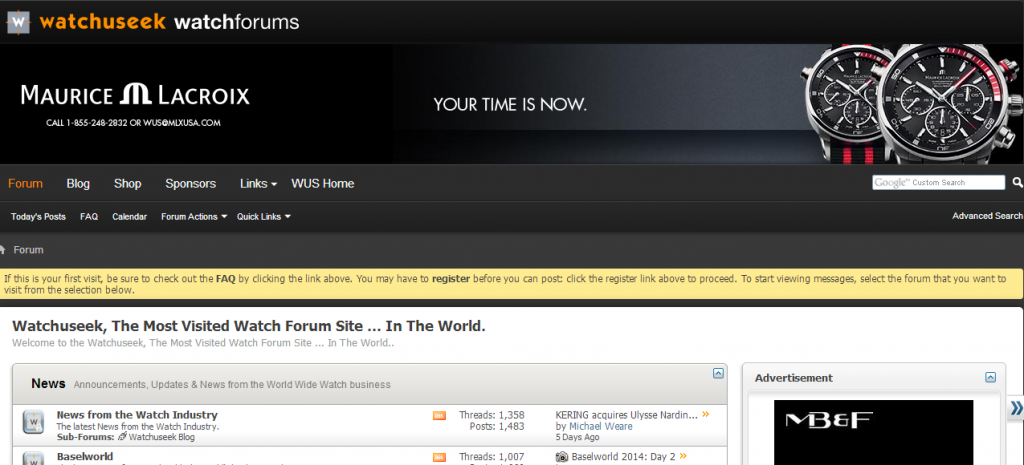1024x465 pixels.
Task: Click forum status icon for News from the Watch Industry
Action: click(33, 421)
